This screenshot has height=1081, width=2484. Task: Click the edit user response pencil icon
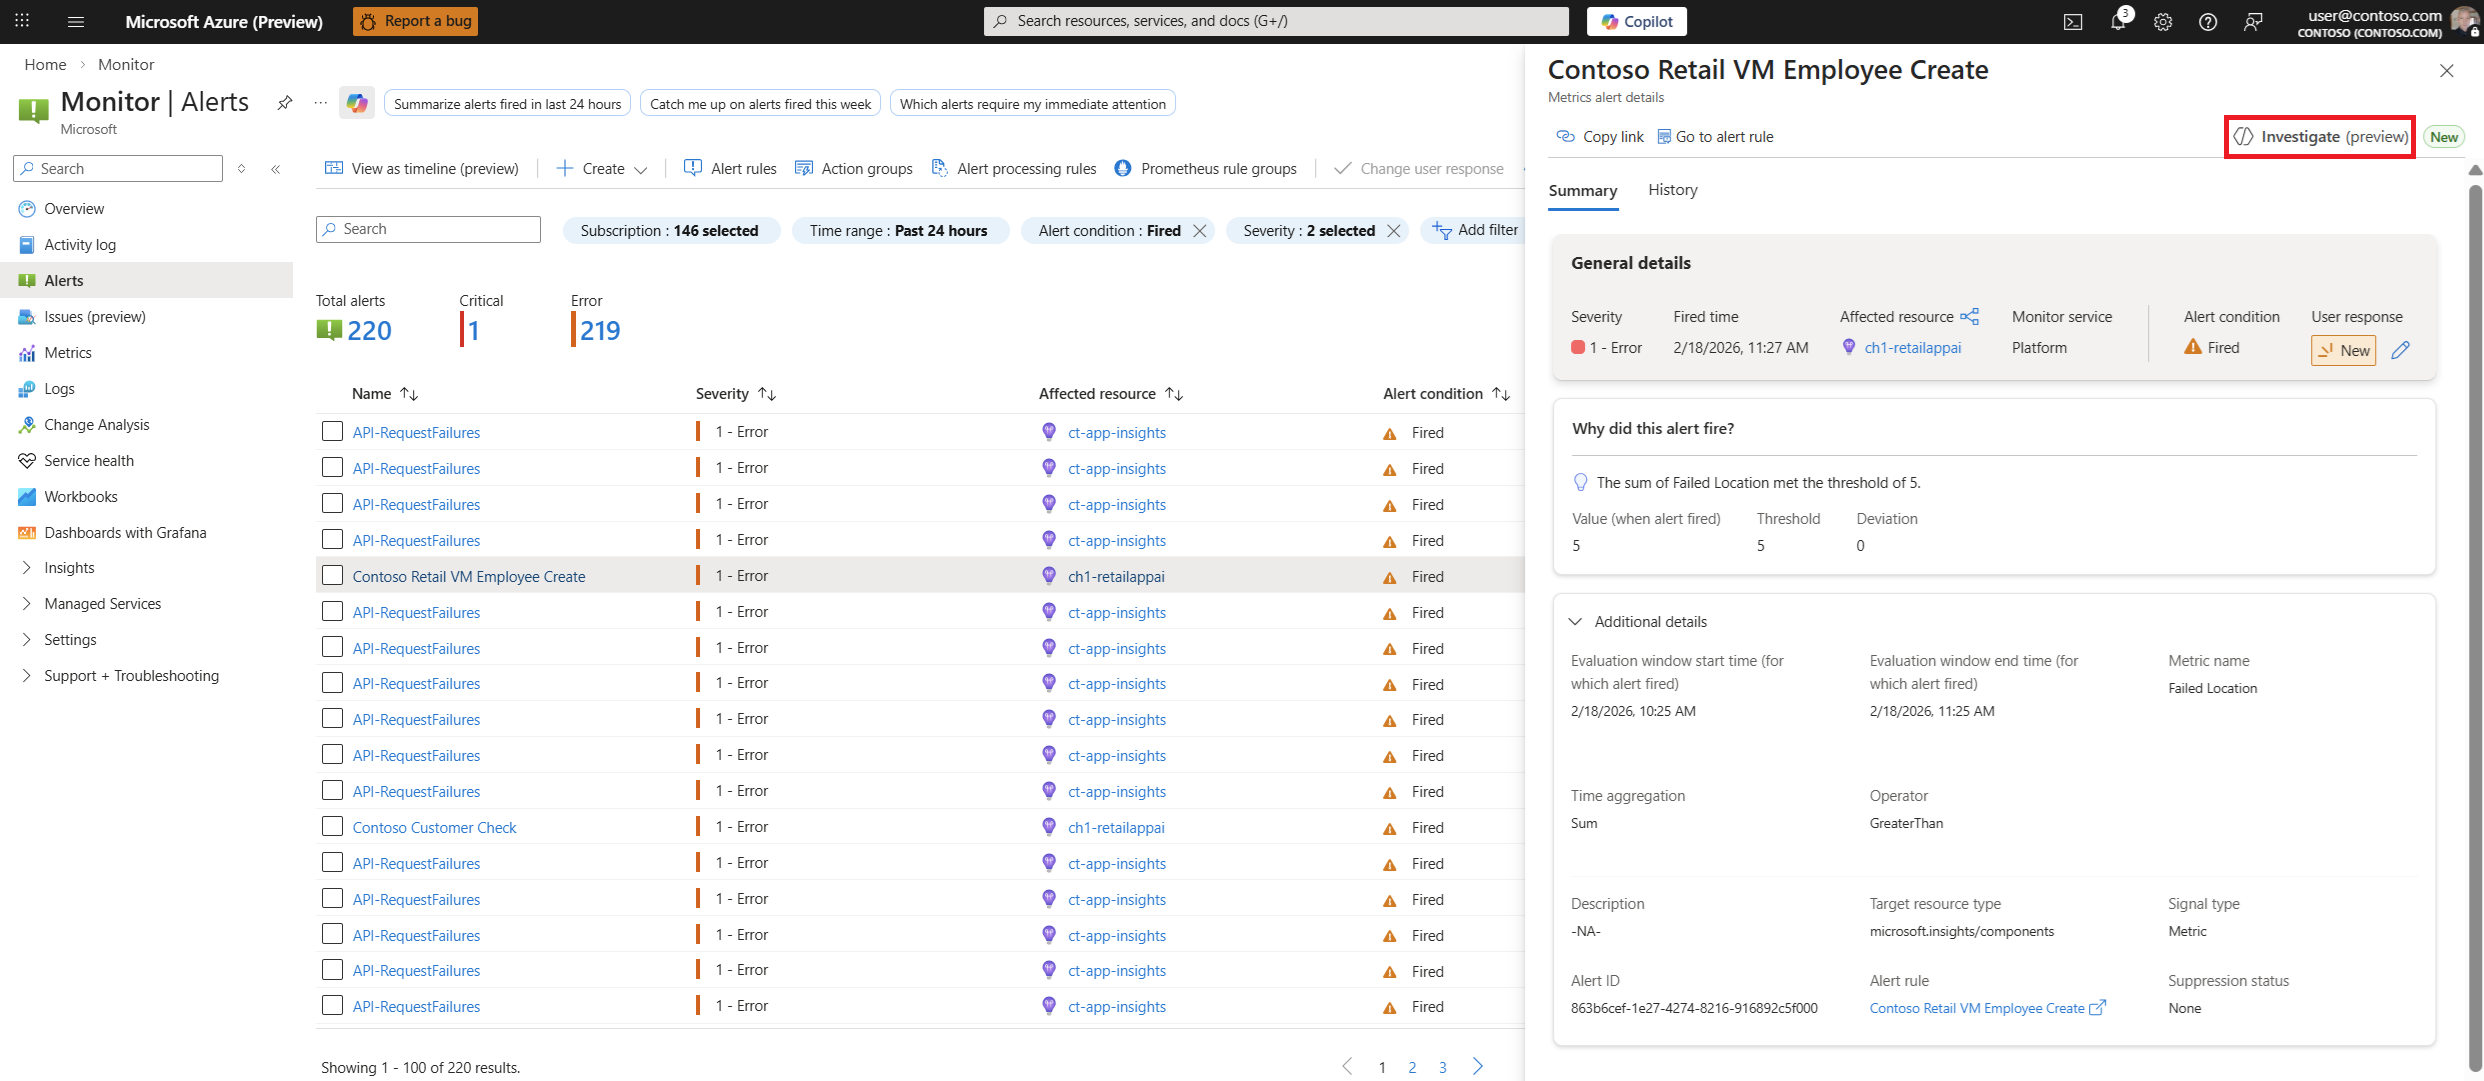pos(2400,350)
